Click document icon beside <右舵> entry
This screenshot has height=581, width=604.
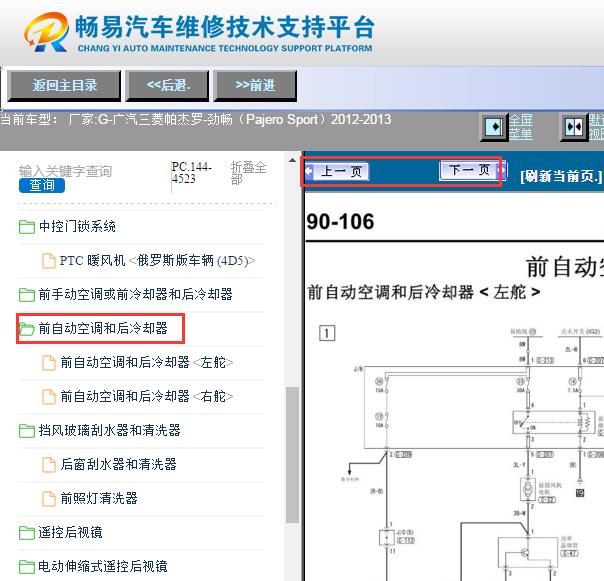[49, 396]
